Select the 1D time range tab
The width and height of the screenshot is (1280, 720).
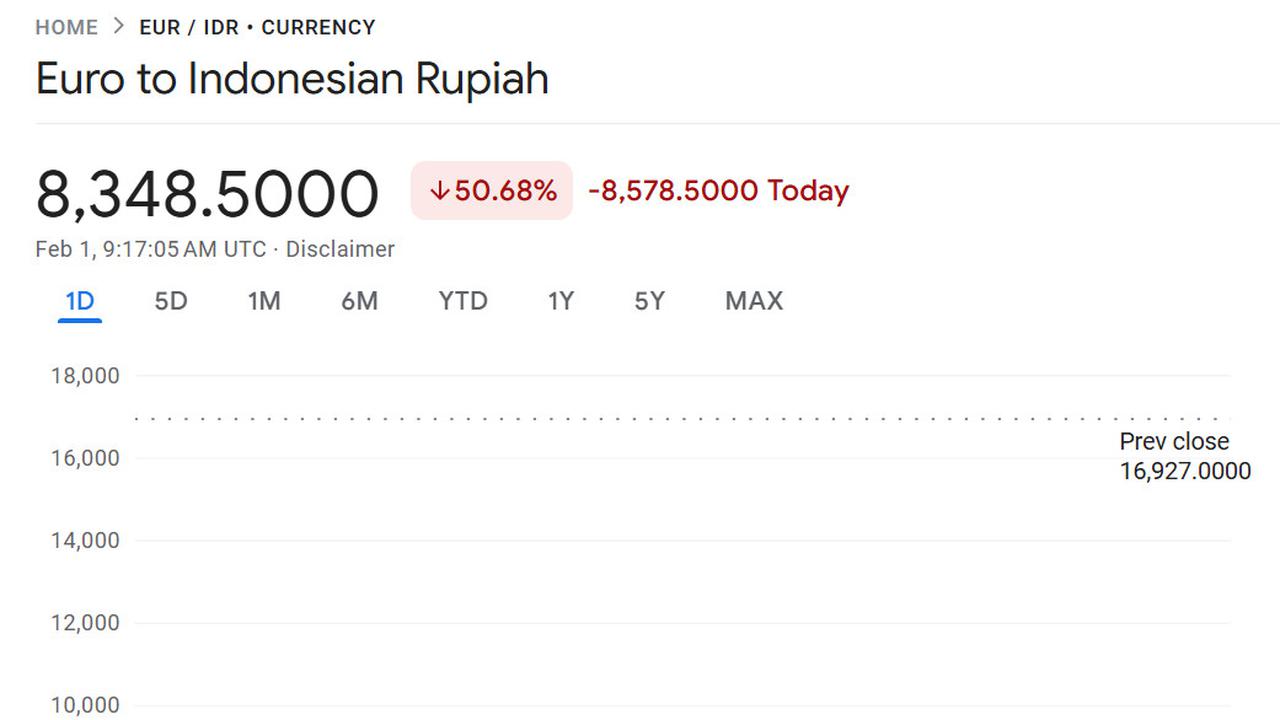tap(79, 300)
